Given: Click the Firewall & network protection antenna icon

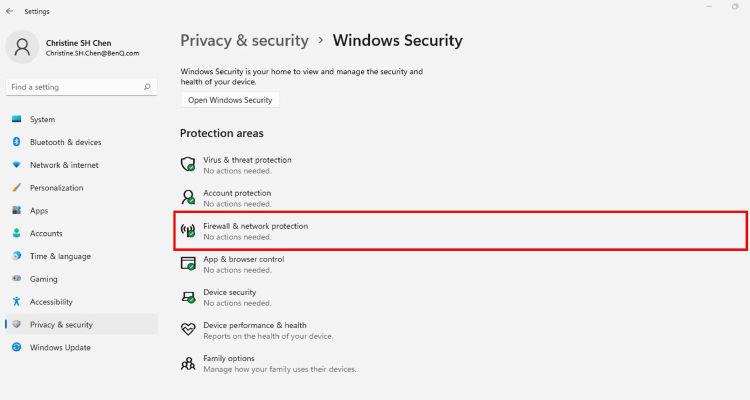Looking at the screenshot, I should [188, 230].
